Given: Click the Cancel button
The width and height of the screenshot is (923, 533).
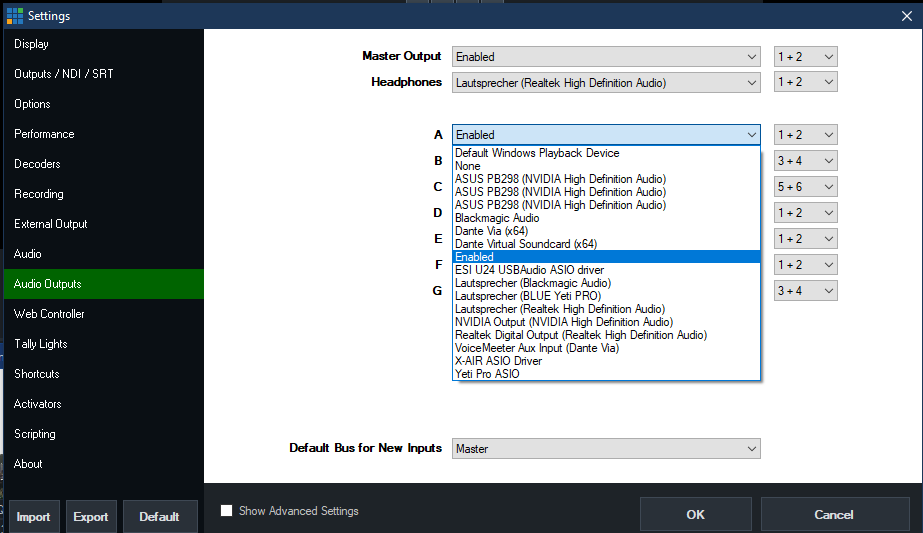Looking at the screenshot, I should click(833, 514).
